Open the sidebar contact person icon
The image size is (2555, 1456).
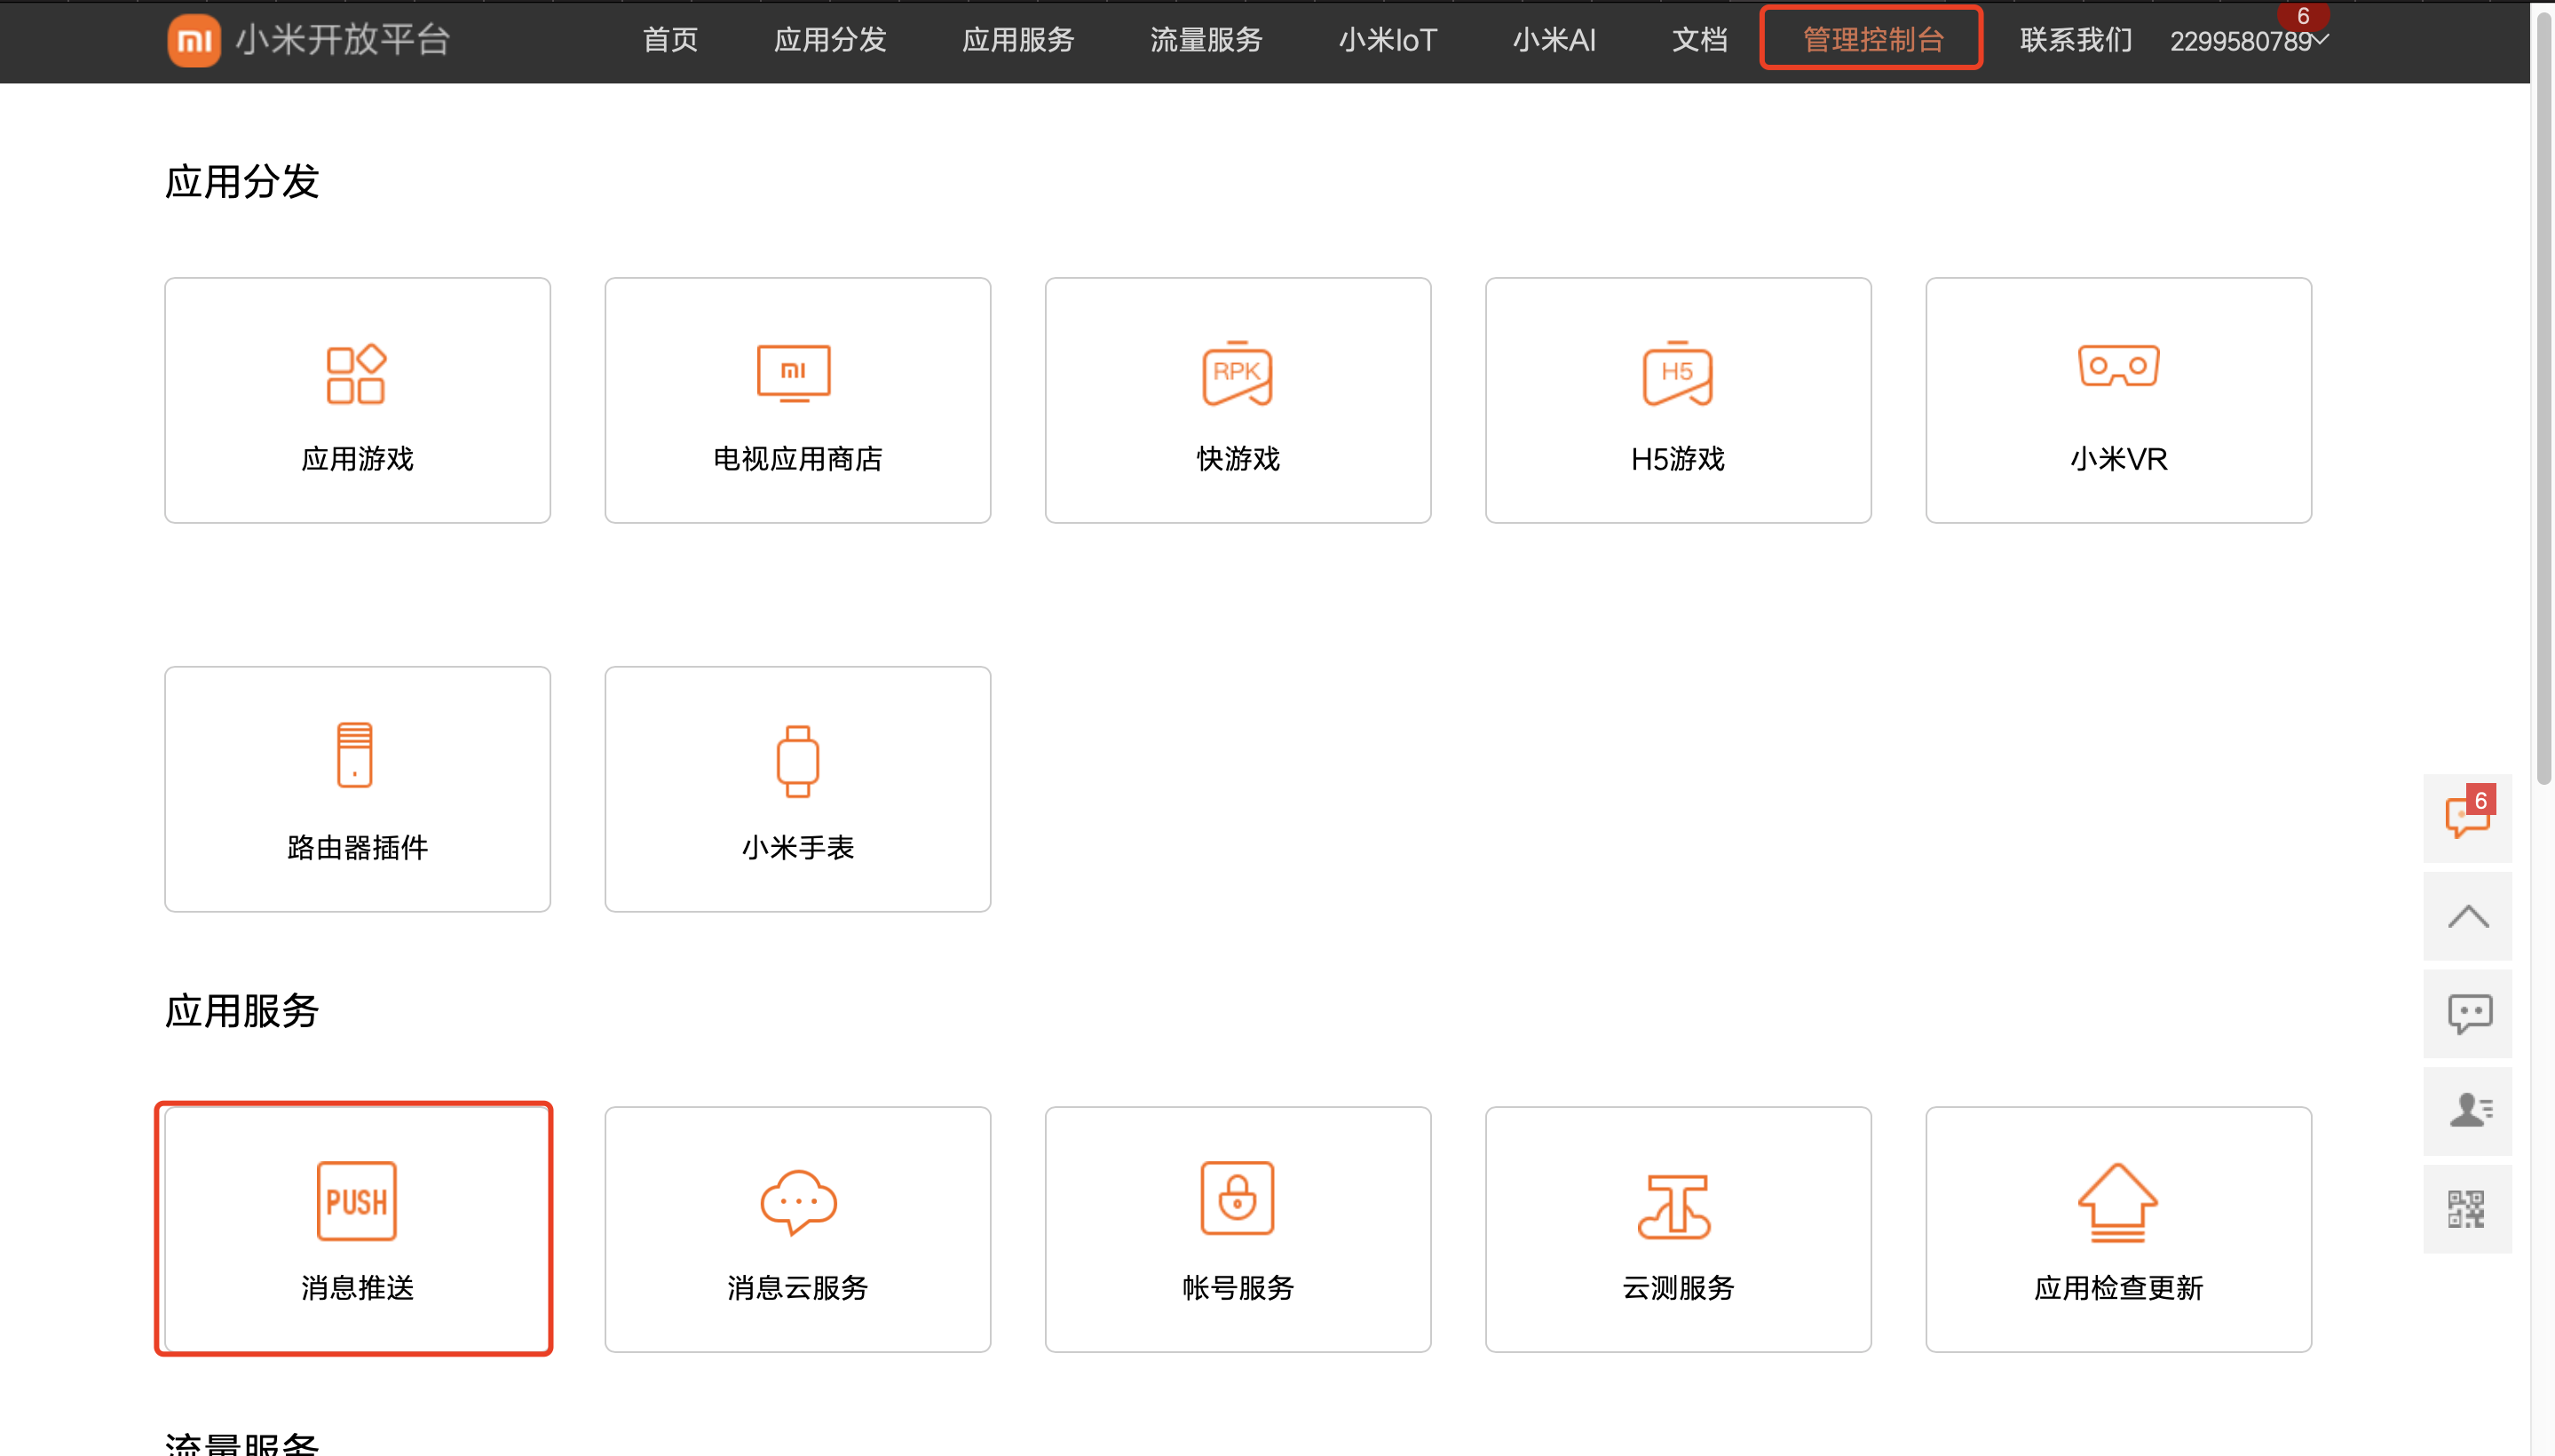[x=2467, y=1111]
